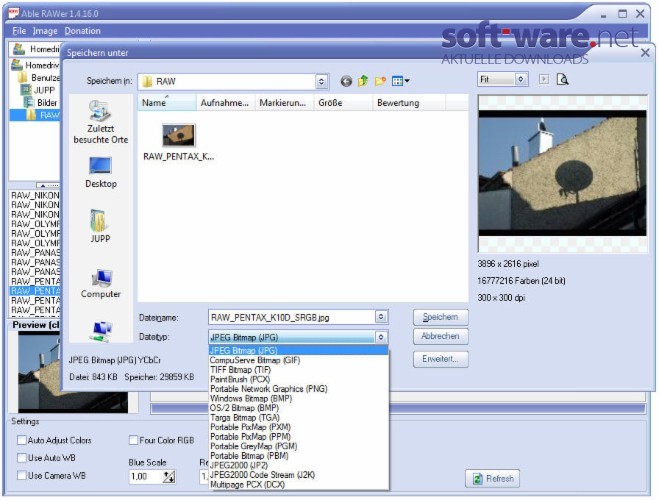
Task: Toggle Use Auto WB checkbox
Action: pos(21,458)
